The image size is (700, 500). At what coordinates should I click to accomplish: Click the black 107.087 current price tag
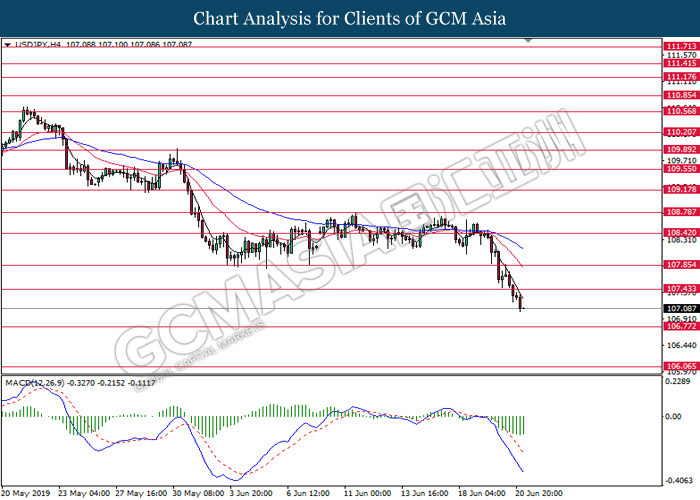point(680,309)
